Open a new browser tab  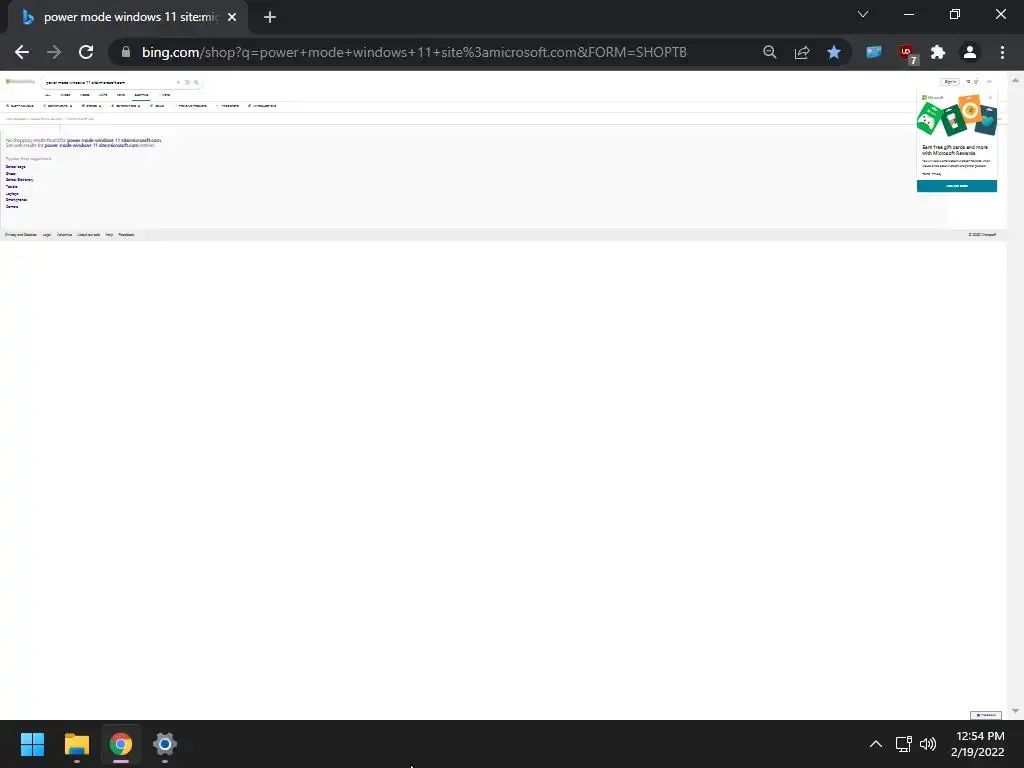click(x=270, y=17)
